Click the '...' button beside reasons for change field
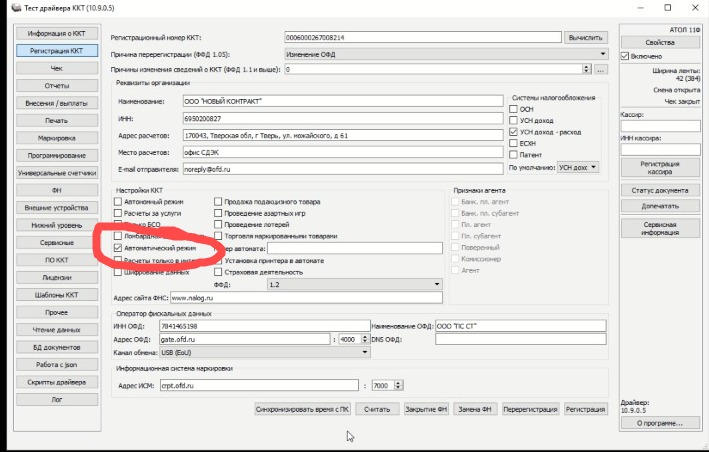The width and height of the screenshot is (709, 452). pos(601,70)
